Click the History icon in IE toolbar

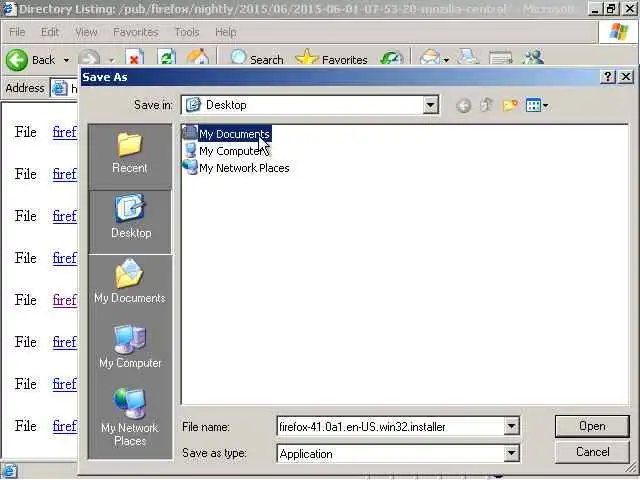(391, 58)
